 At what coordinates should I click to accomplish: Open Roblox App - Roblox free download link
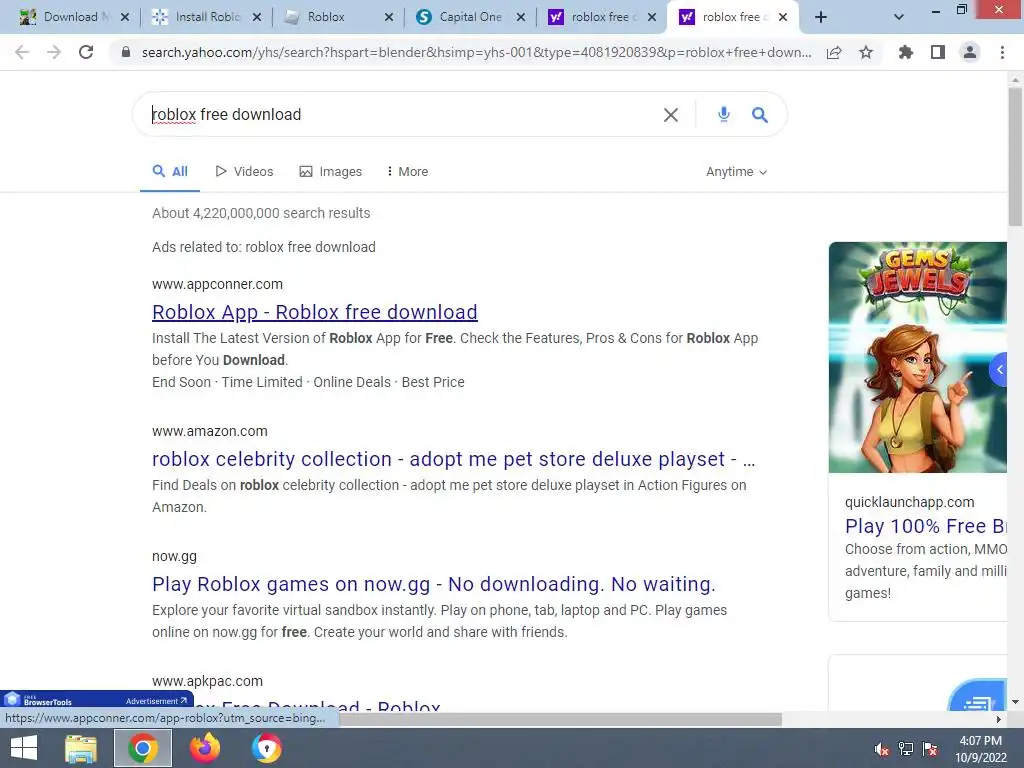point(315,312)
